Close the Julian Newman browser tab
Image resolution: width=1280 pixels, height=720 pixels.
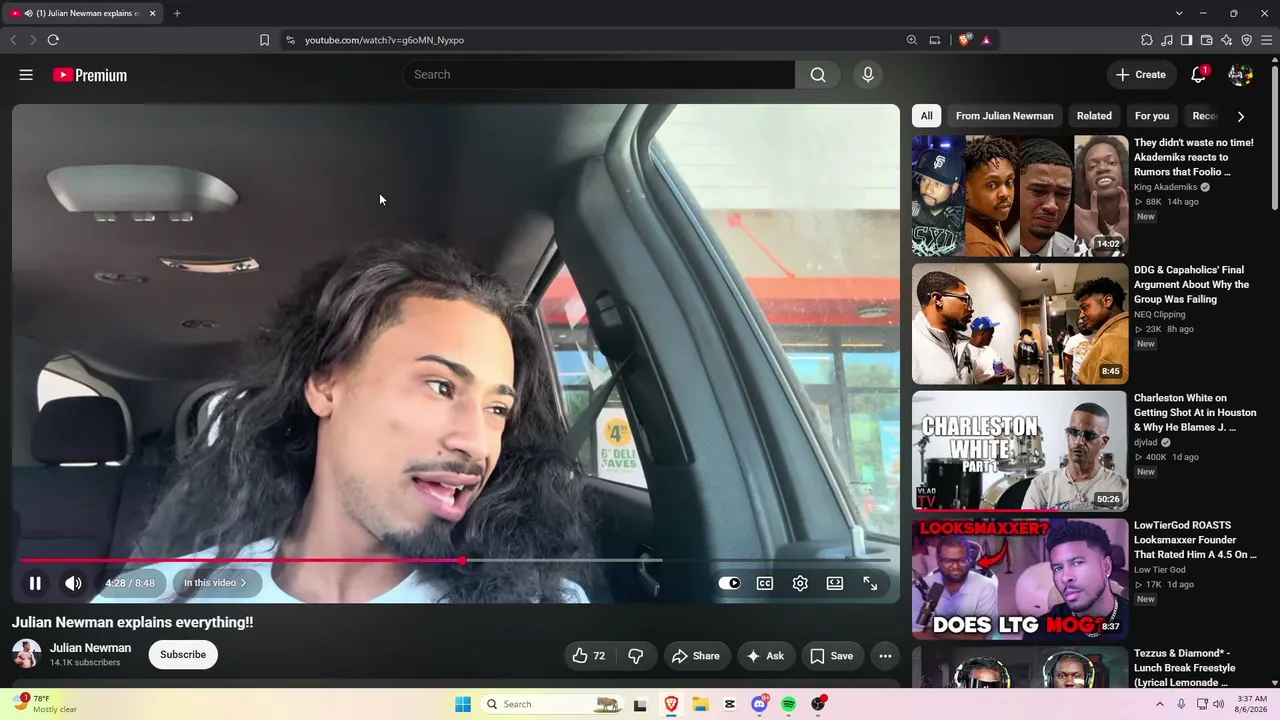[x=153, y=13]
